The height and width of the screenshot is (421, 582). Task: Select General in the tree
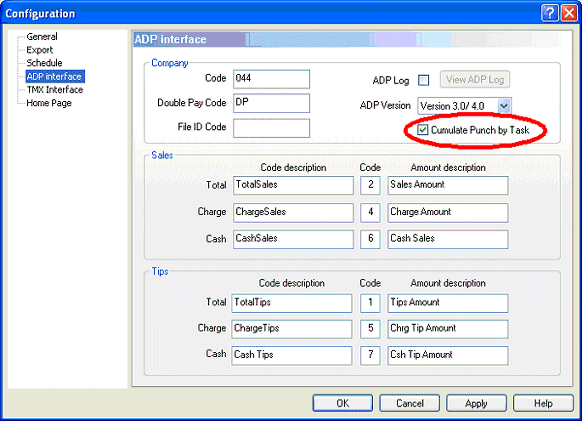point(42,37)
